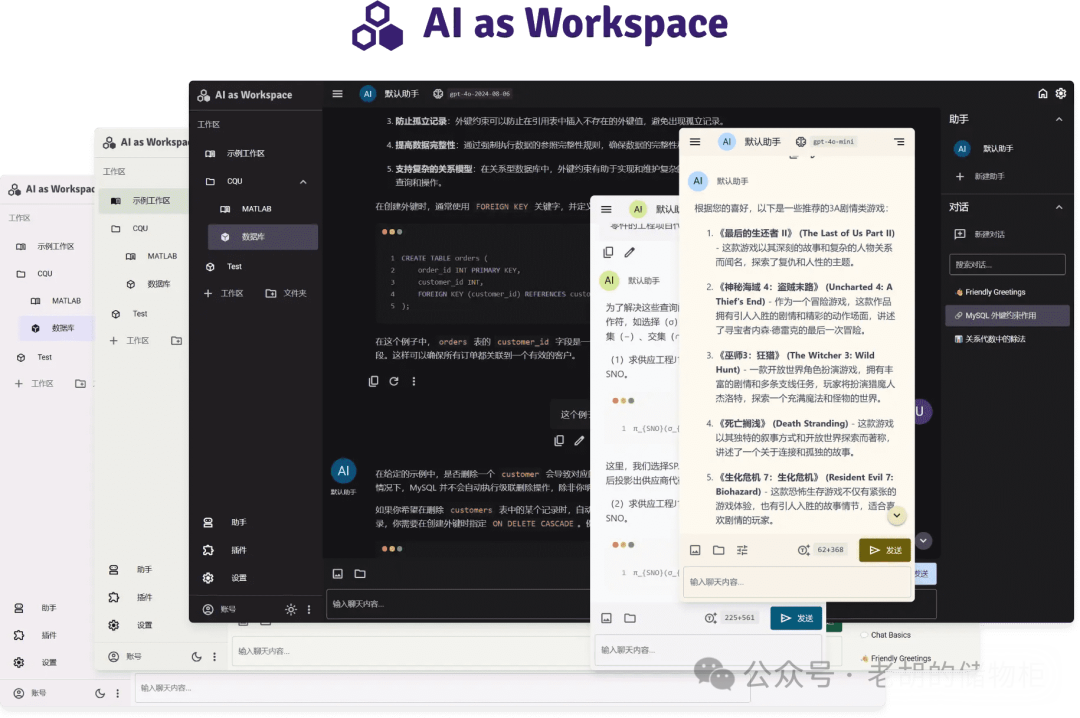
Task: Click the purple U user avatar in the dark chat
Action: coord(921,411)
